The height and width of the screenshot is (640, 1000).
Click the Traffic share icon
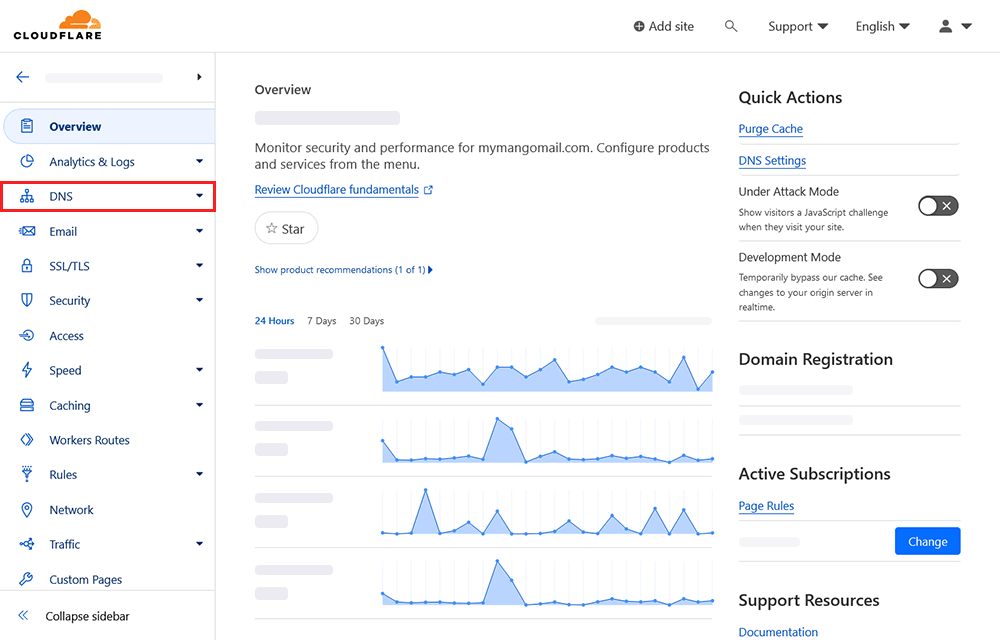click(x=27, y=544)
